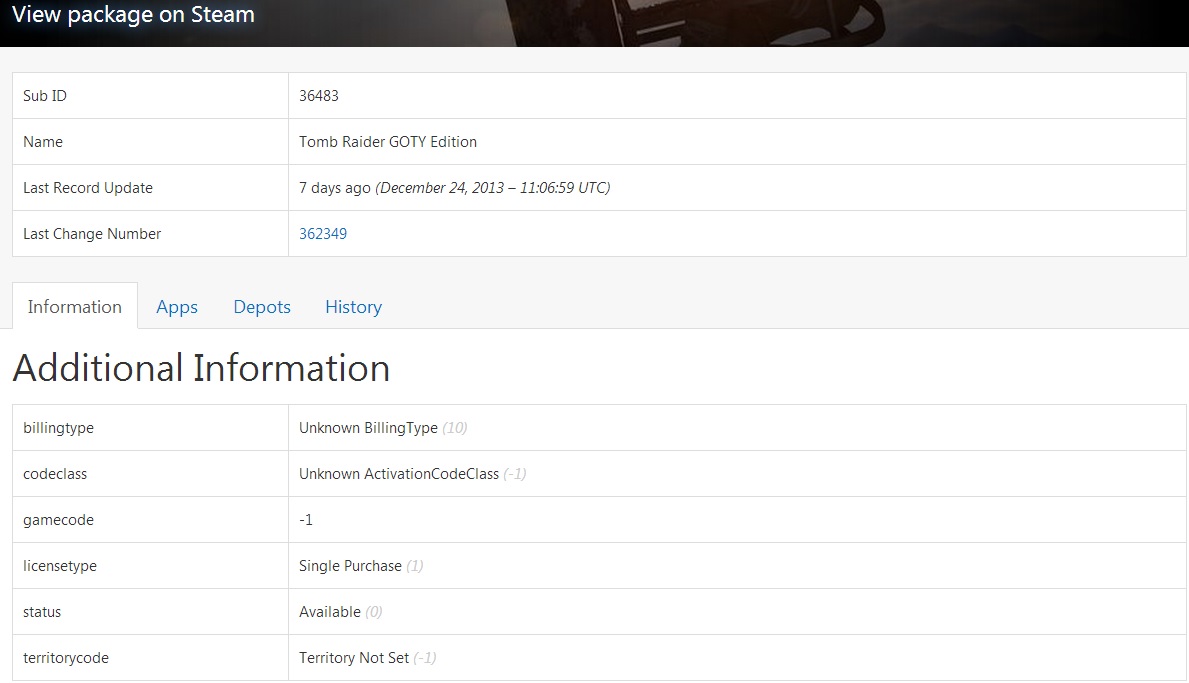Select the Tomb Raider GOTY Edition name text
Viewport: 1189px width, 683px height.
[x=388, y=142]
